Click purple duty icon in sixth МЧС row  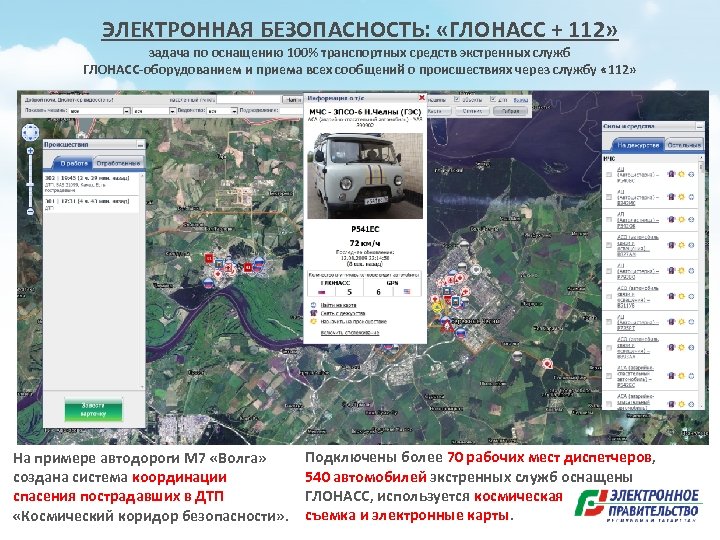pos(671,296)
